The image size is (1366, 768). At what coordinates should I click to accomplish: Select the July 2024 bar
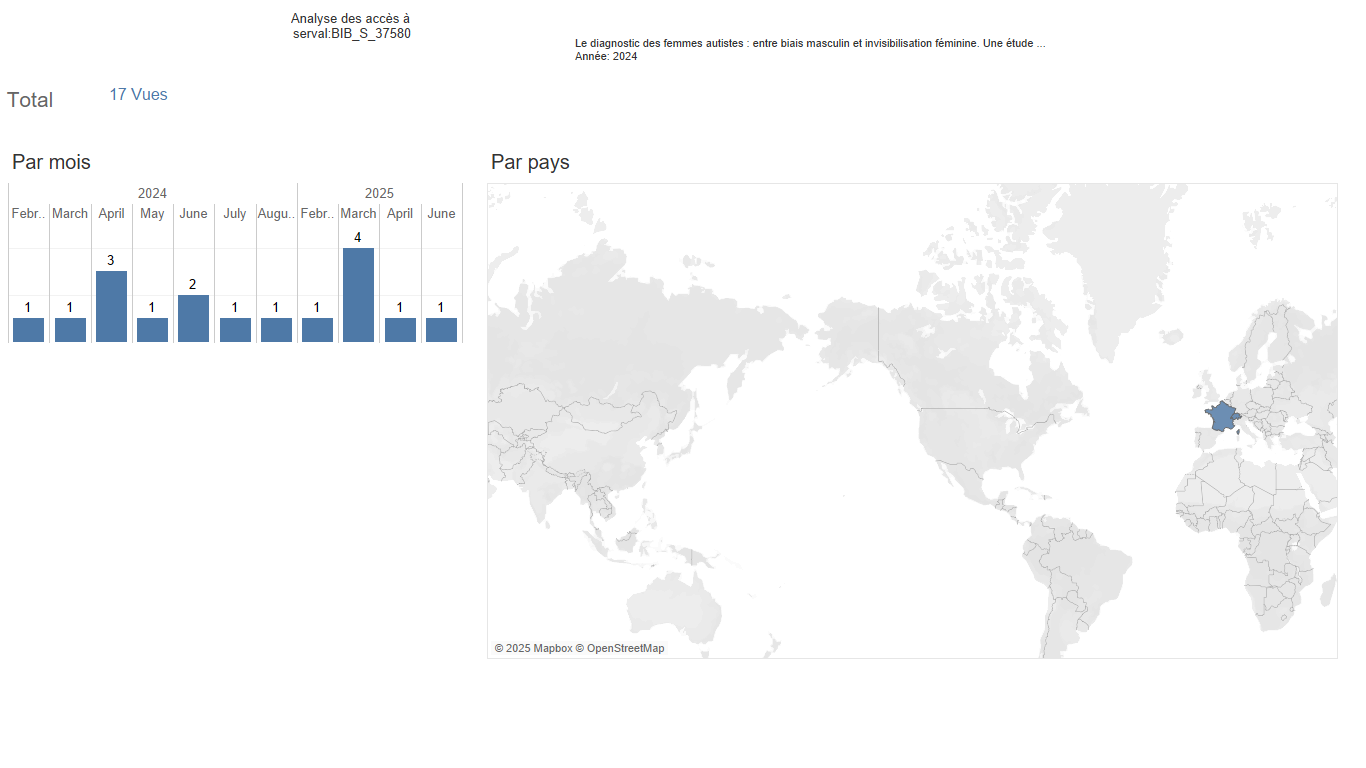coord(235,330)
